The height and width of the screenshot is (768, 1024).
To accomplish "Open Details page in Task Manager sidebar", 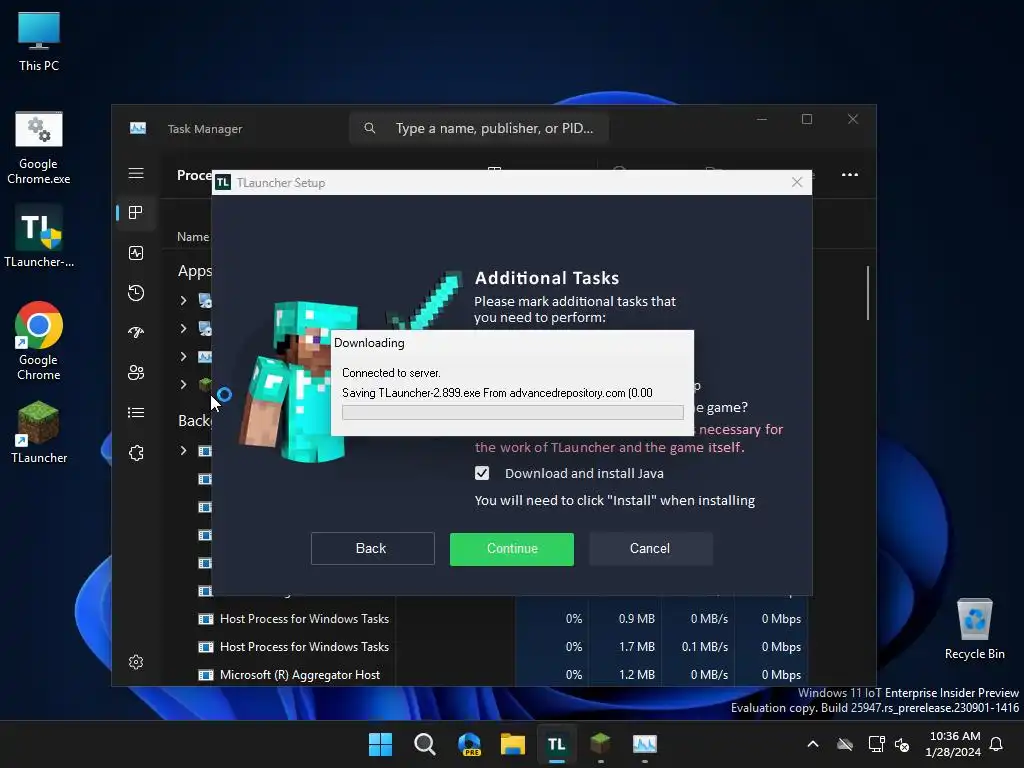I will pos(136,413).
